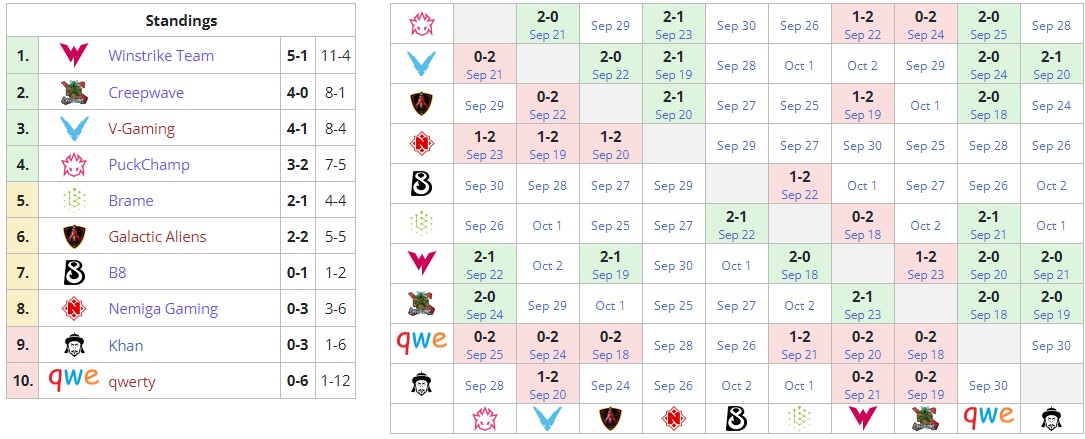Select Khan logo in crosstable bottom row
Image resolution: width=1085 pixels, height=439 pixels.
(1051, 416)
